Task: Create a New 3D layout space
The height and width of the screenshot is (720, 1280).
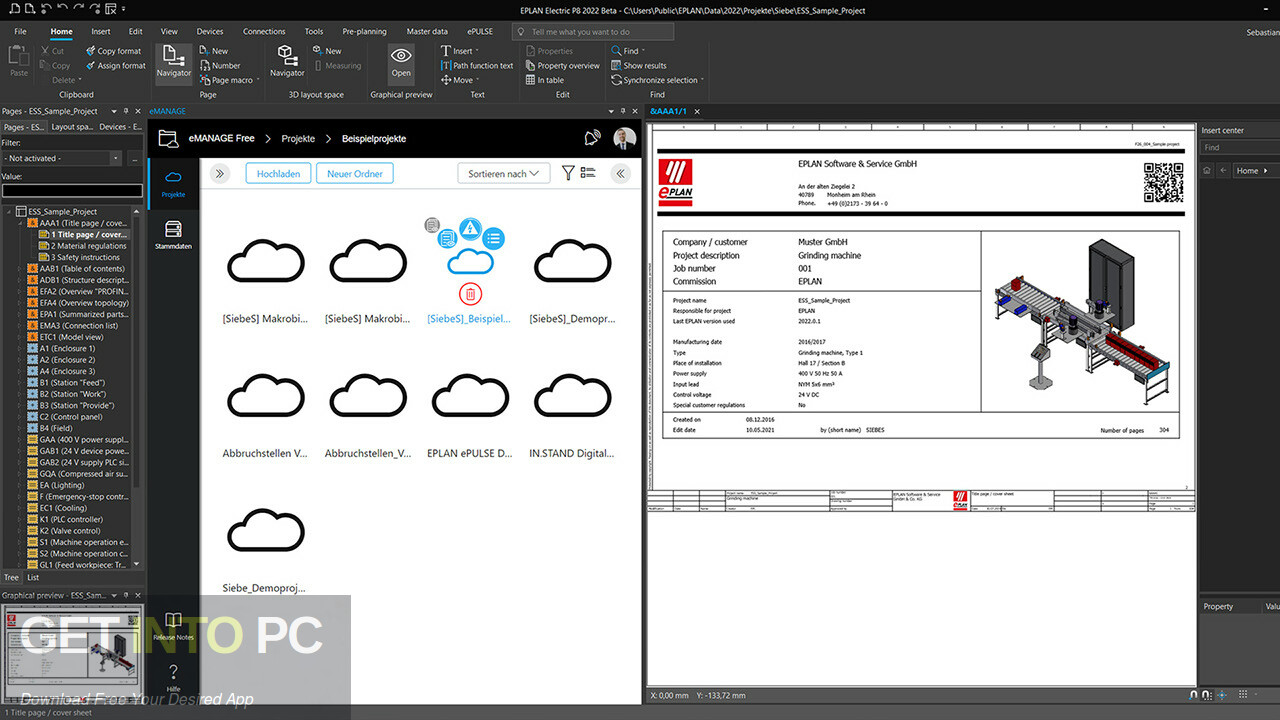Action: (x=327, y=51)
